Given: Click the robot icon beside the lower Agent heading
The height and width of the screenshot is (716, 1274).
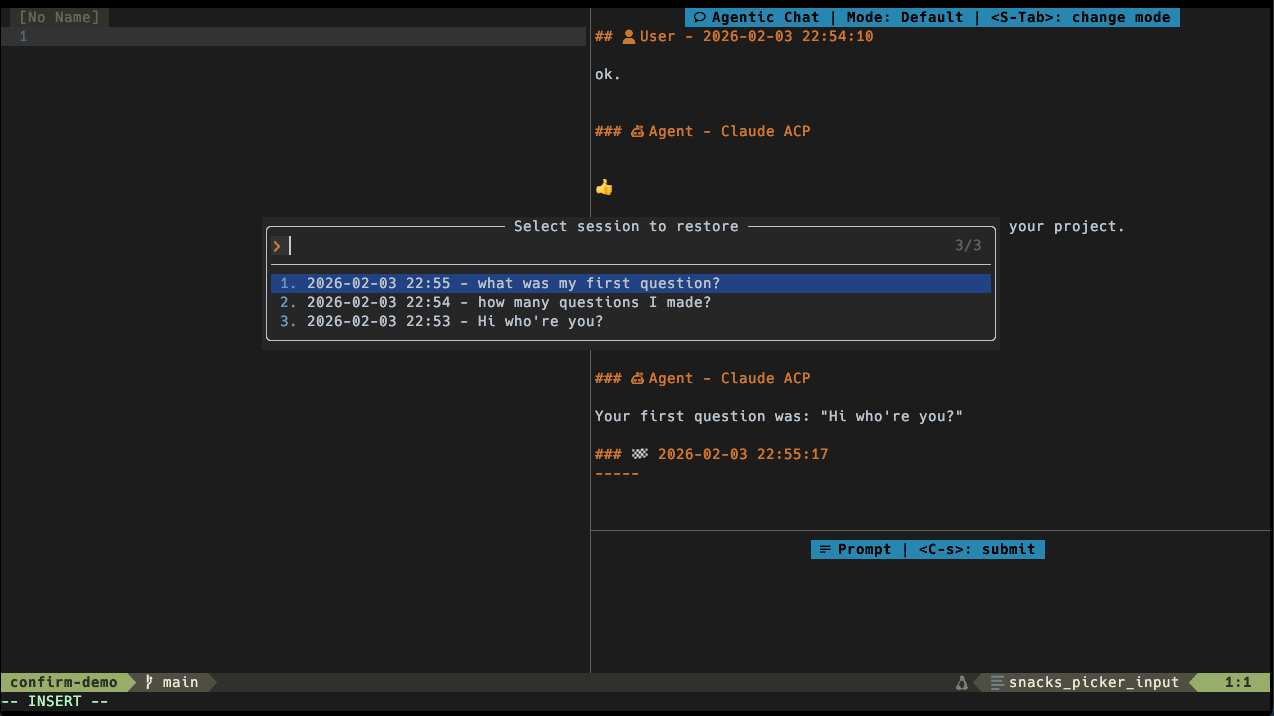Looking at the screenshot, I should click(637, 378).
